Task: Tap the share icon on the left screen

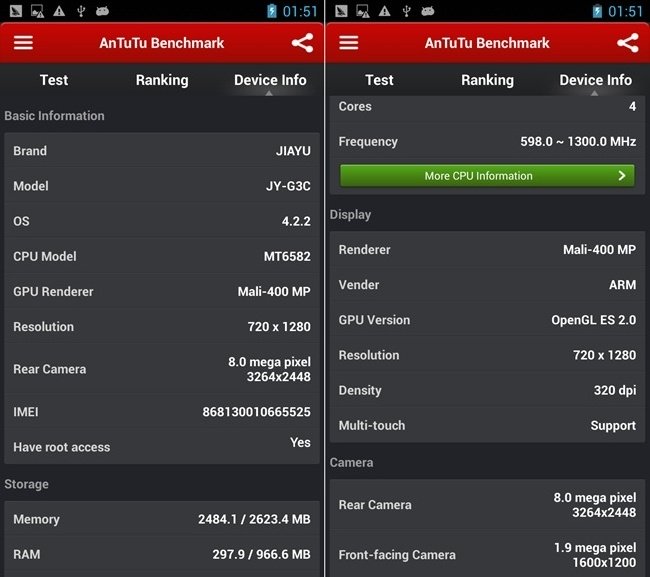Action: click(302, 43)
